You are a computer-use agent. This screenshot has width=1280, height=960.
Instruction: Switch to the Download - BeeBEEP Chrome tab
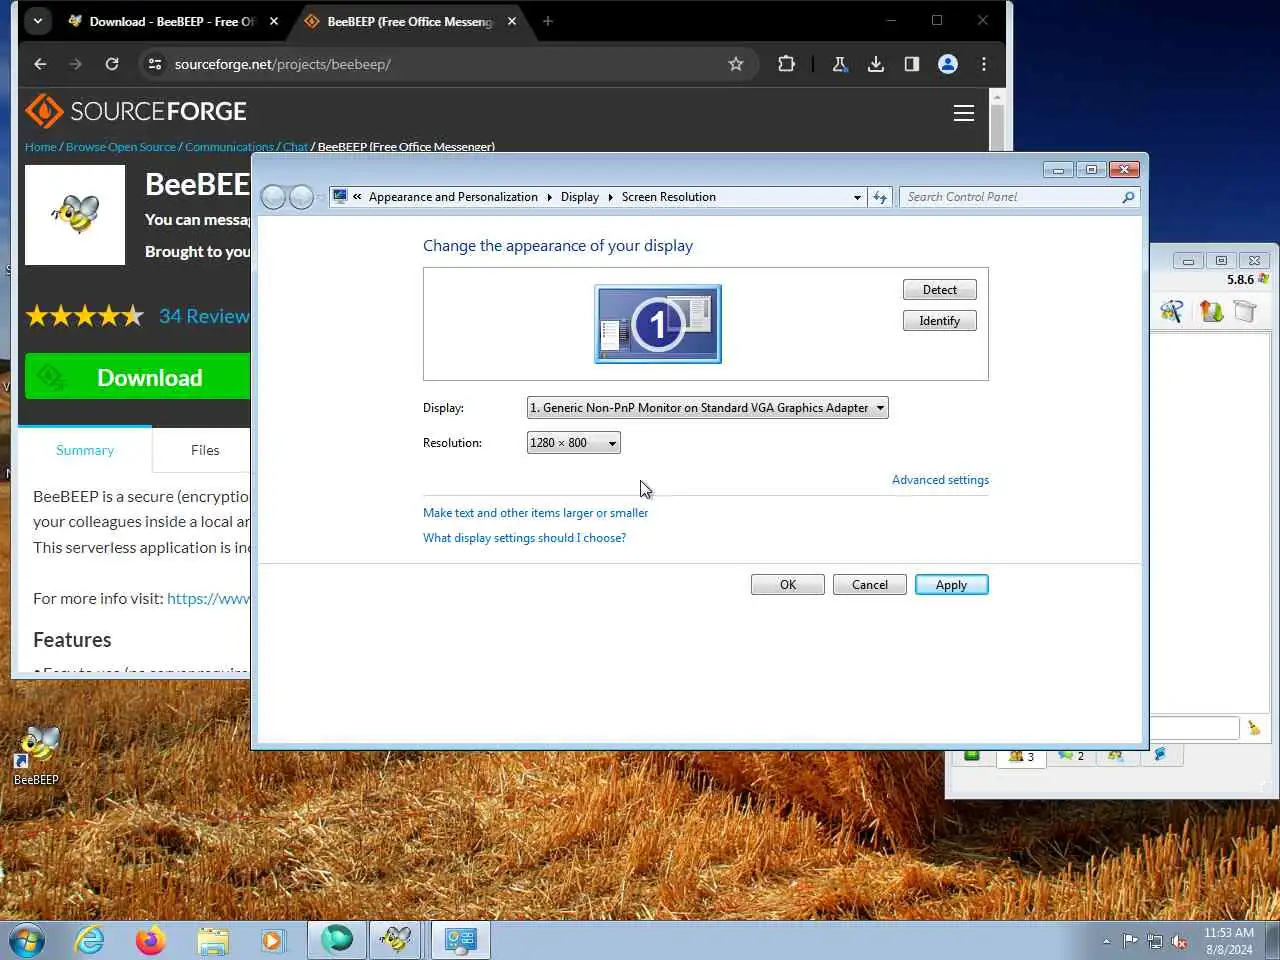(172, 21)
